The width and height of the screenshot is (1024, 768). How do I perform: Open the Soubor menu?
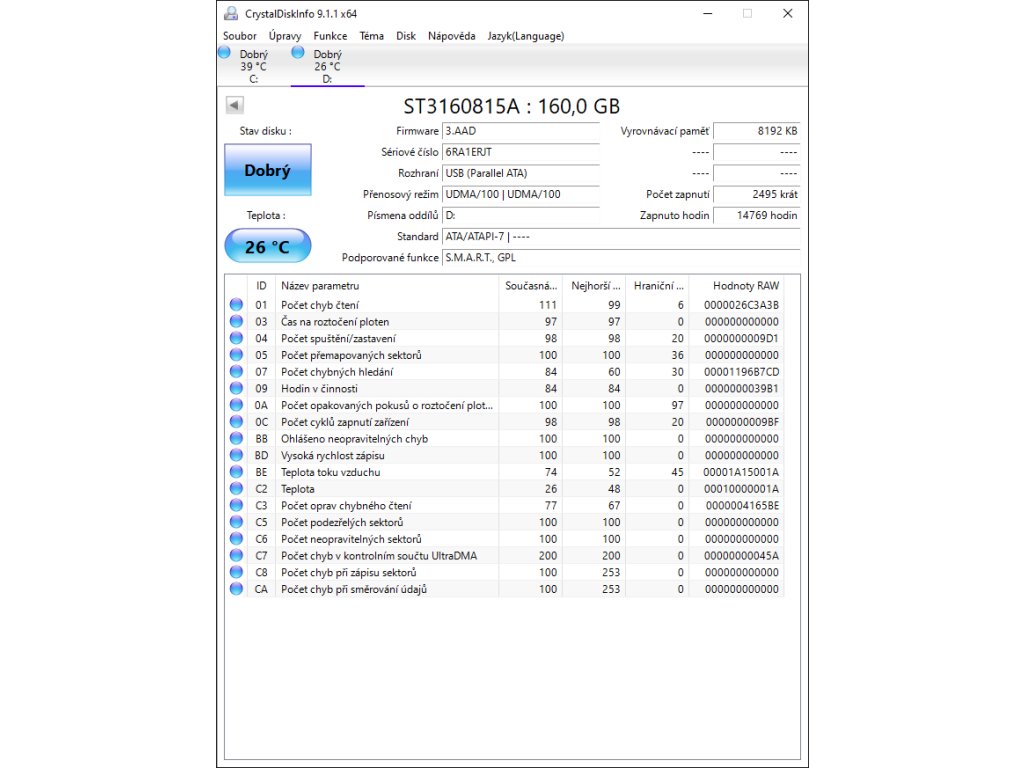coord(240,36)
